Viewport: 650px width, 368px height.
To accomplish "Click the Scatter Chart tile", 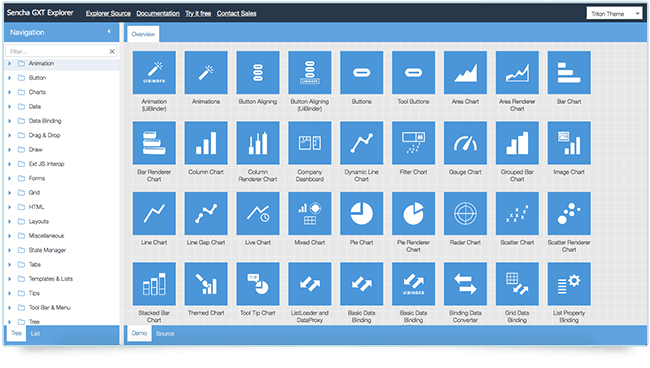I will (x=517, y=213).
